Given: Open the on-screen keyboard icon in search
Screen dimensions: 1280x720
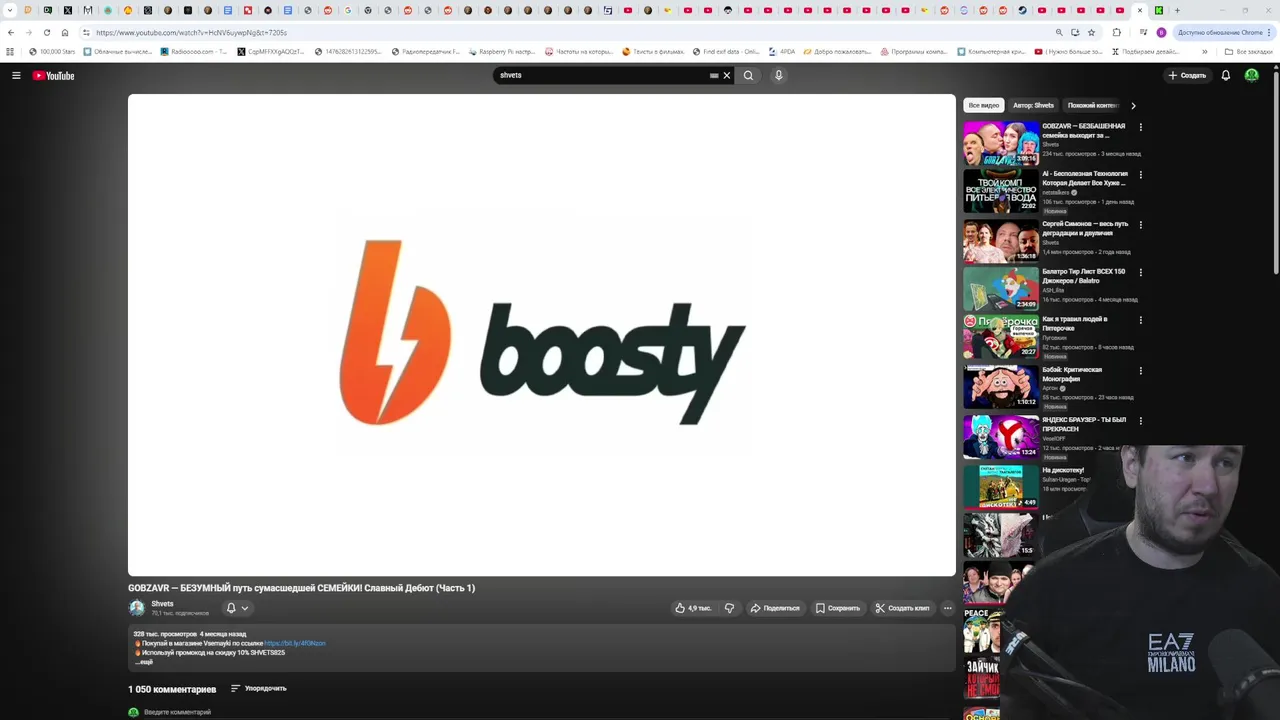Looking at the screenshot, I should (714, 75).
